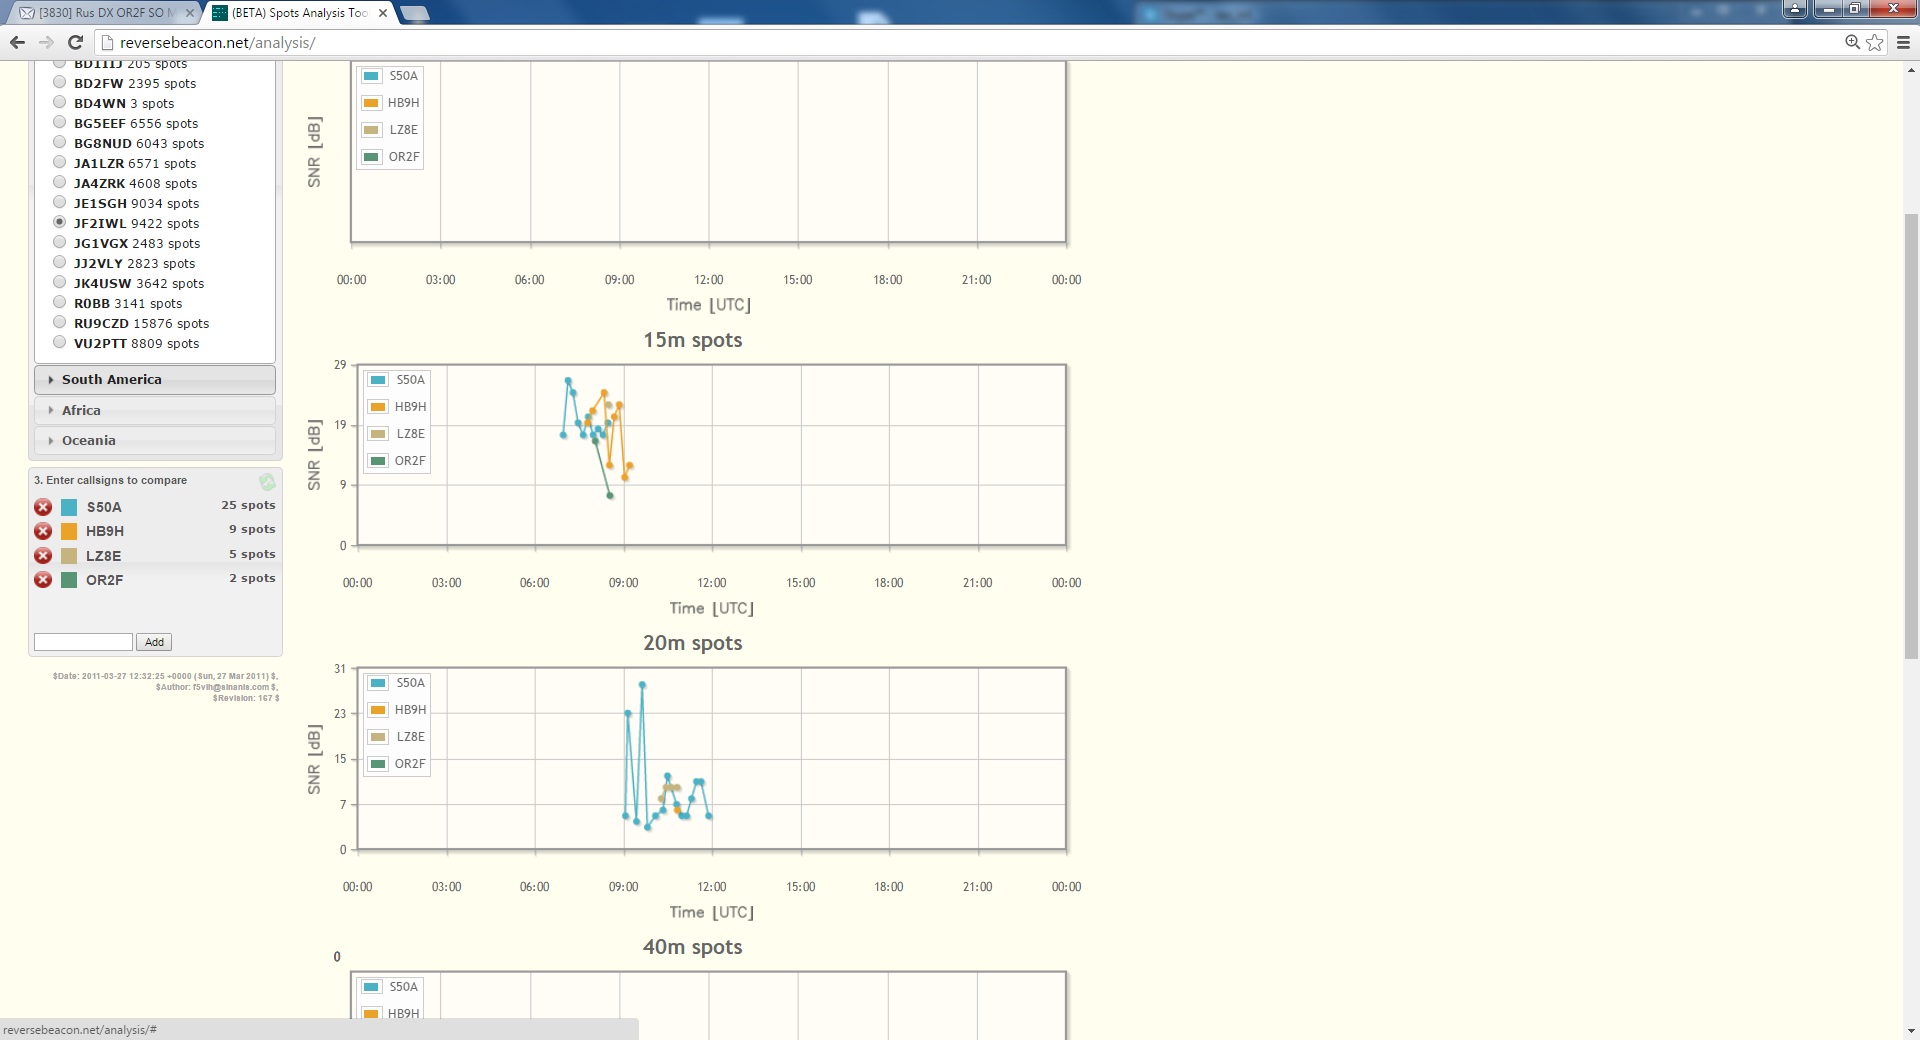Select the VU2PTT radio button
Viewport: 1920px width, 1040px height.
[60, 342]
